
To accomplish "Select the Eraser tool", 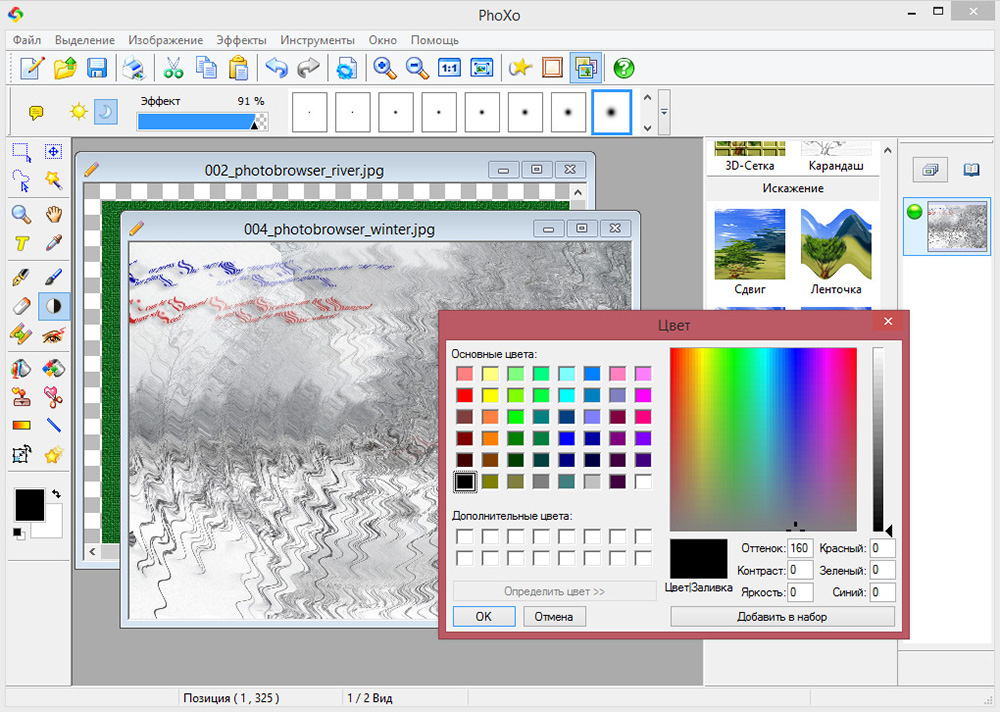I will click(21, 306).
